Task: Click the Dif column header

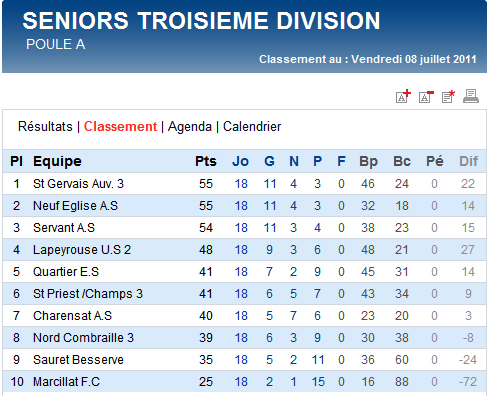Action: [468, 161]
